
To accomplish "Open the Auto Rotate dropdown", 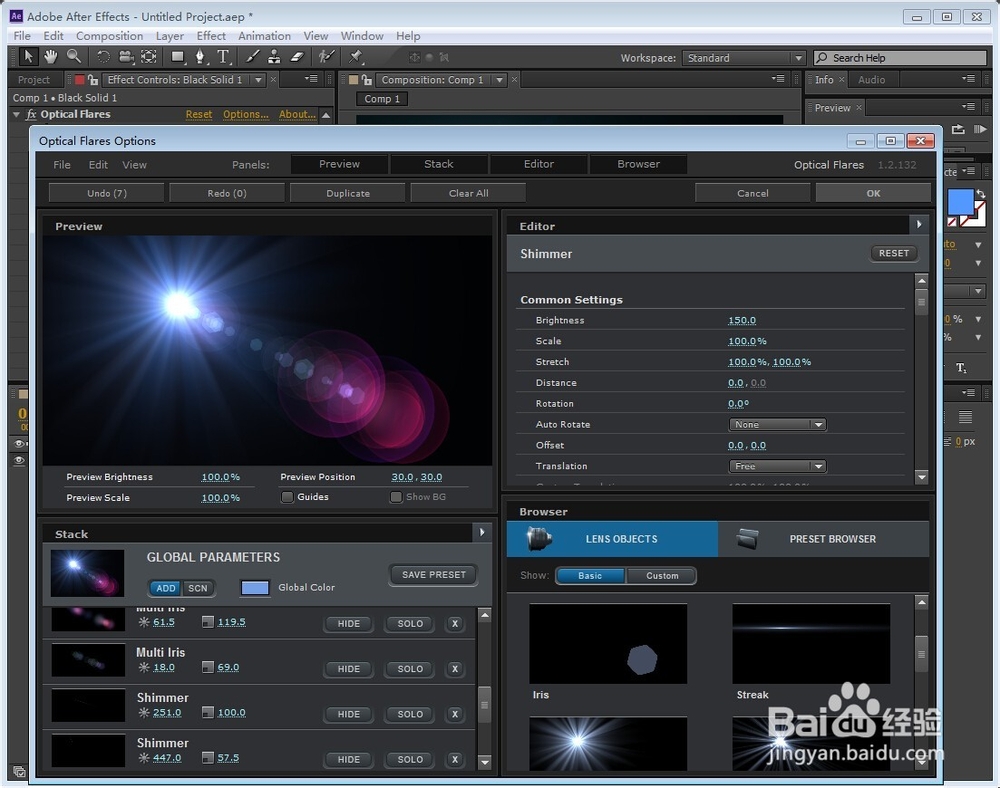I will coord(777,425).
